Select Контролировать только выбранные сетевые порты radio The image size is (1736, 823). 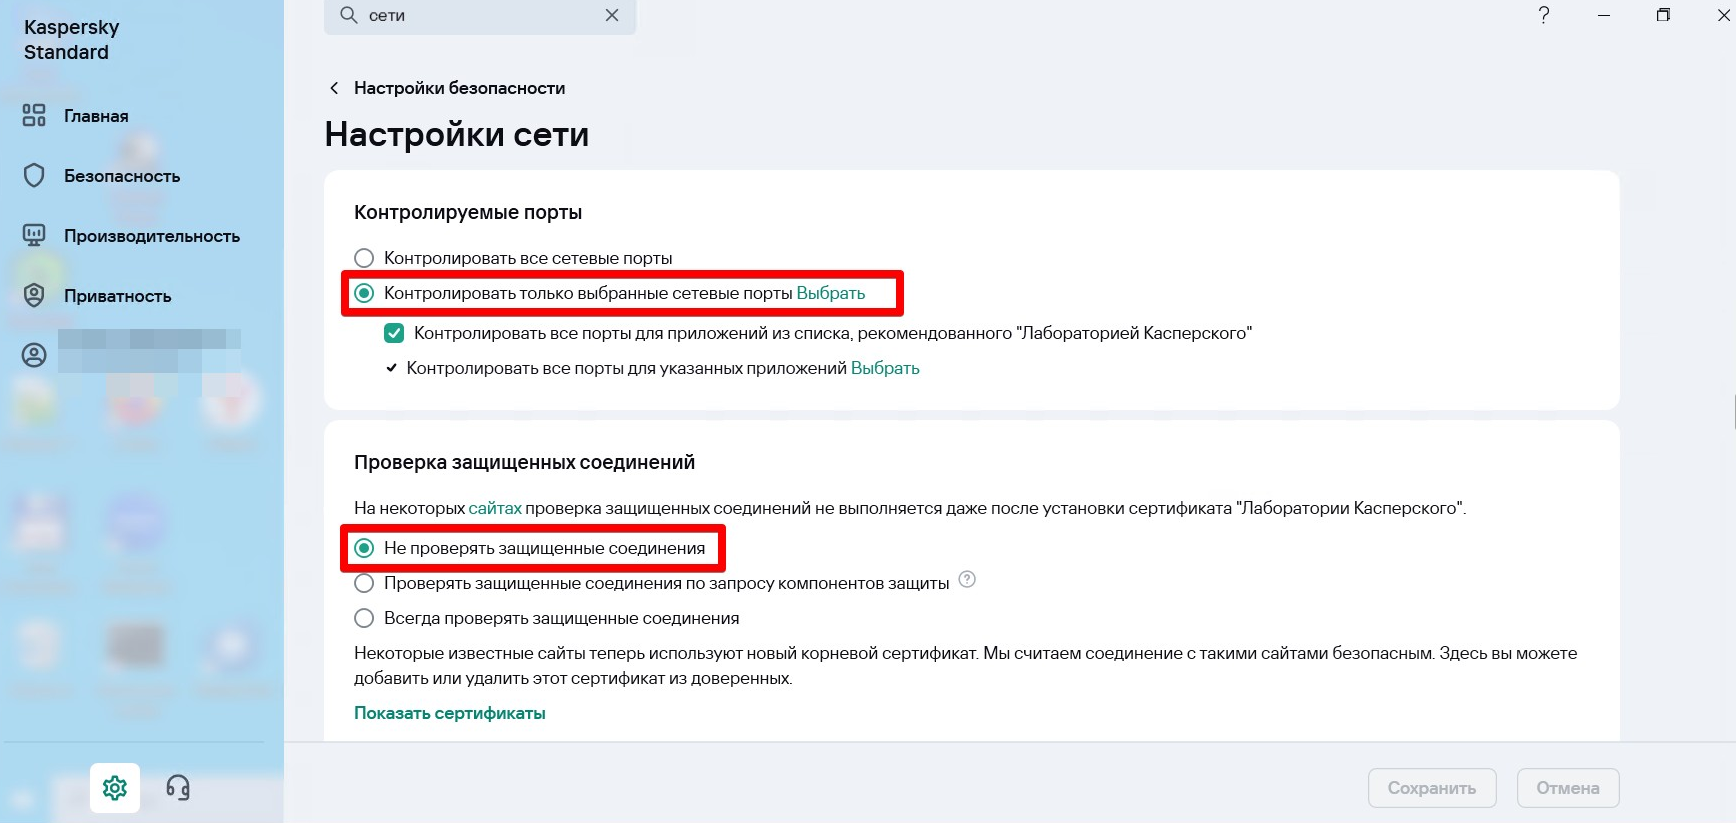[364, 293]
